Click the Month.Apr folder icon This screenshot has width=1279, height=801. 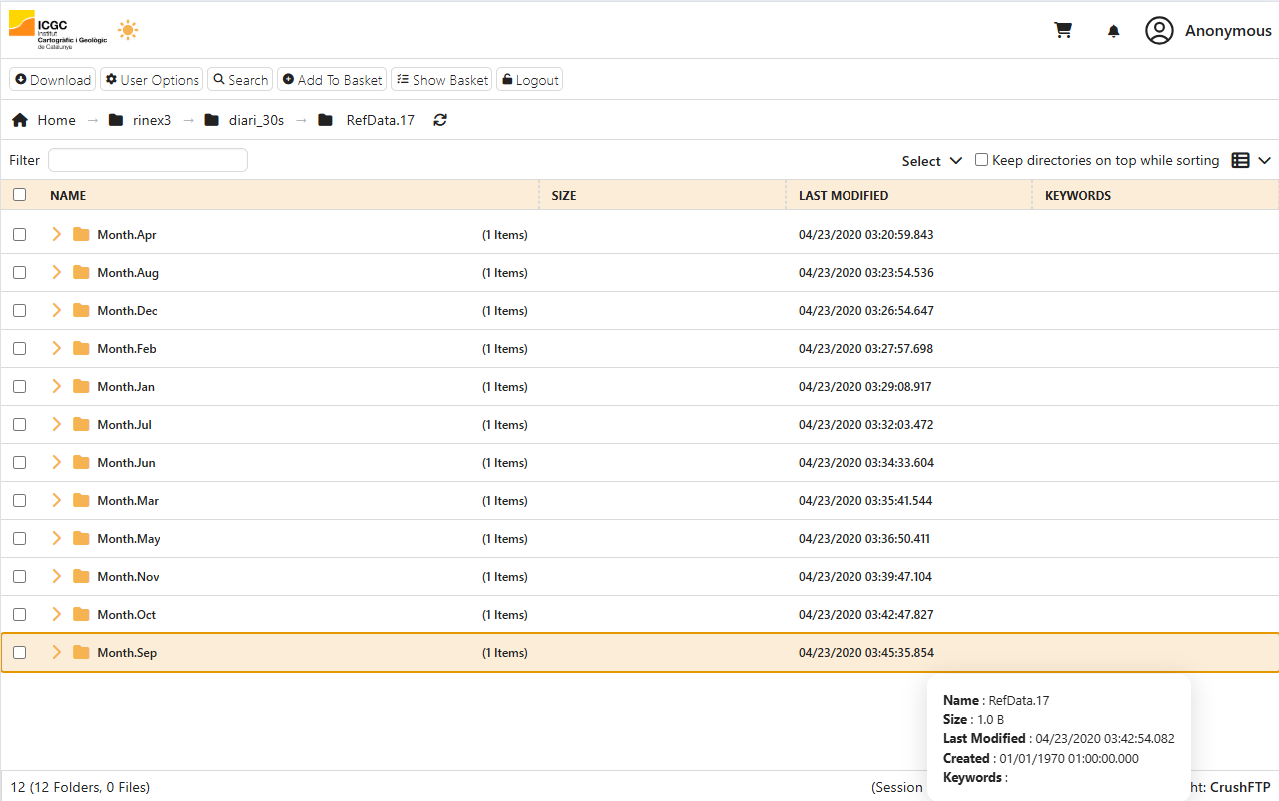tap(81, 234)
